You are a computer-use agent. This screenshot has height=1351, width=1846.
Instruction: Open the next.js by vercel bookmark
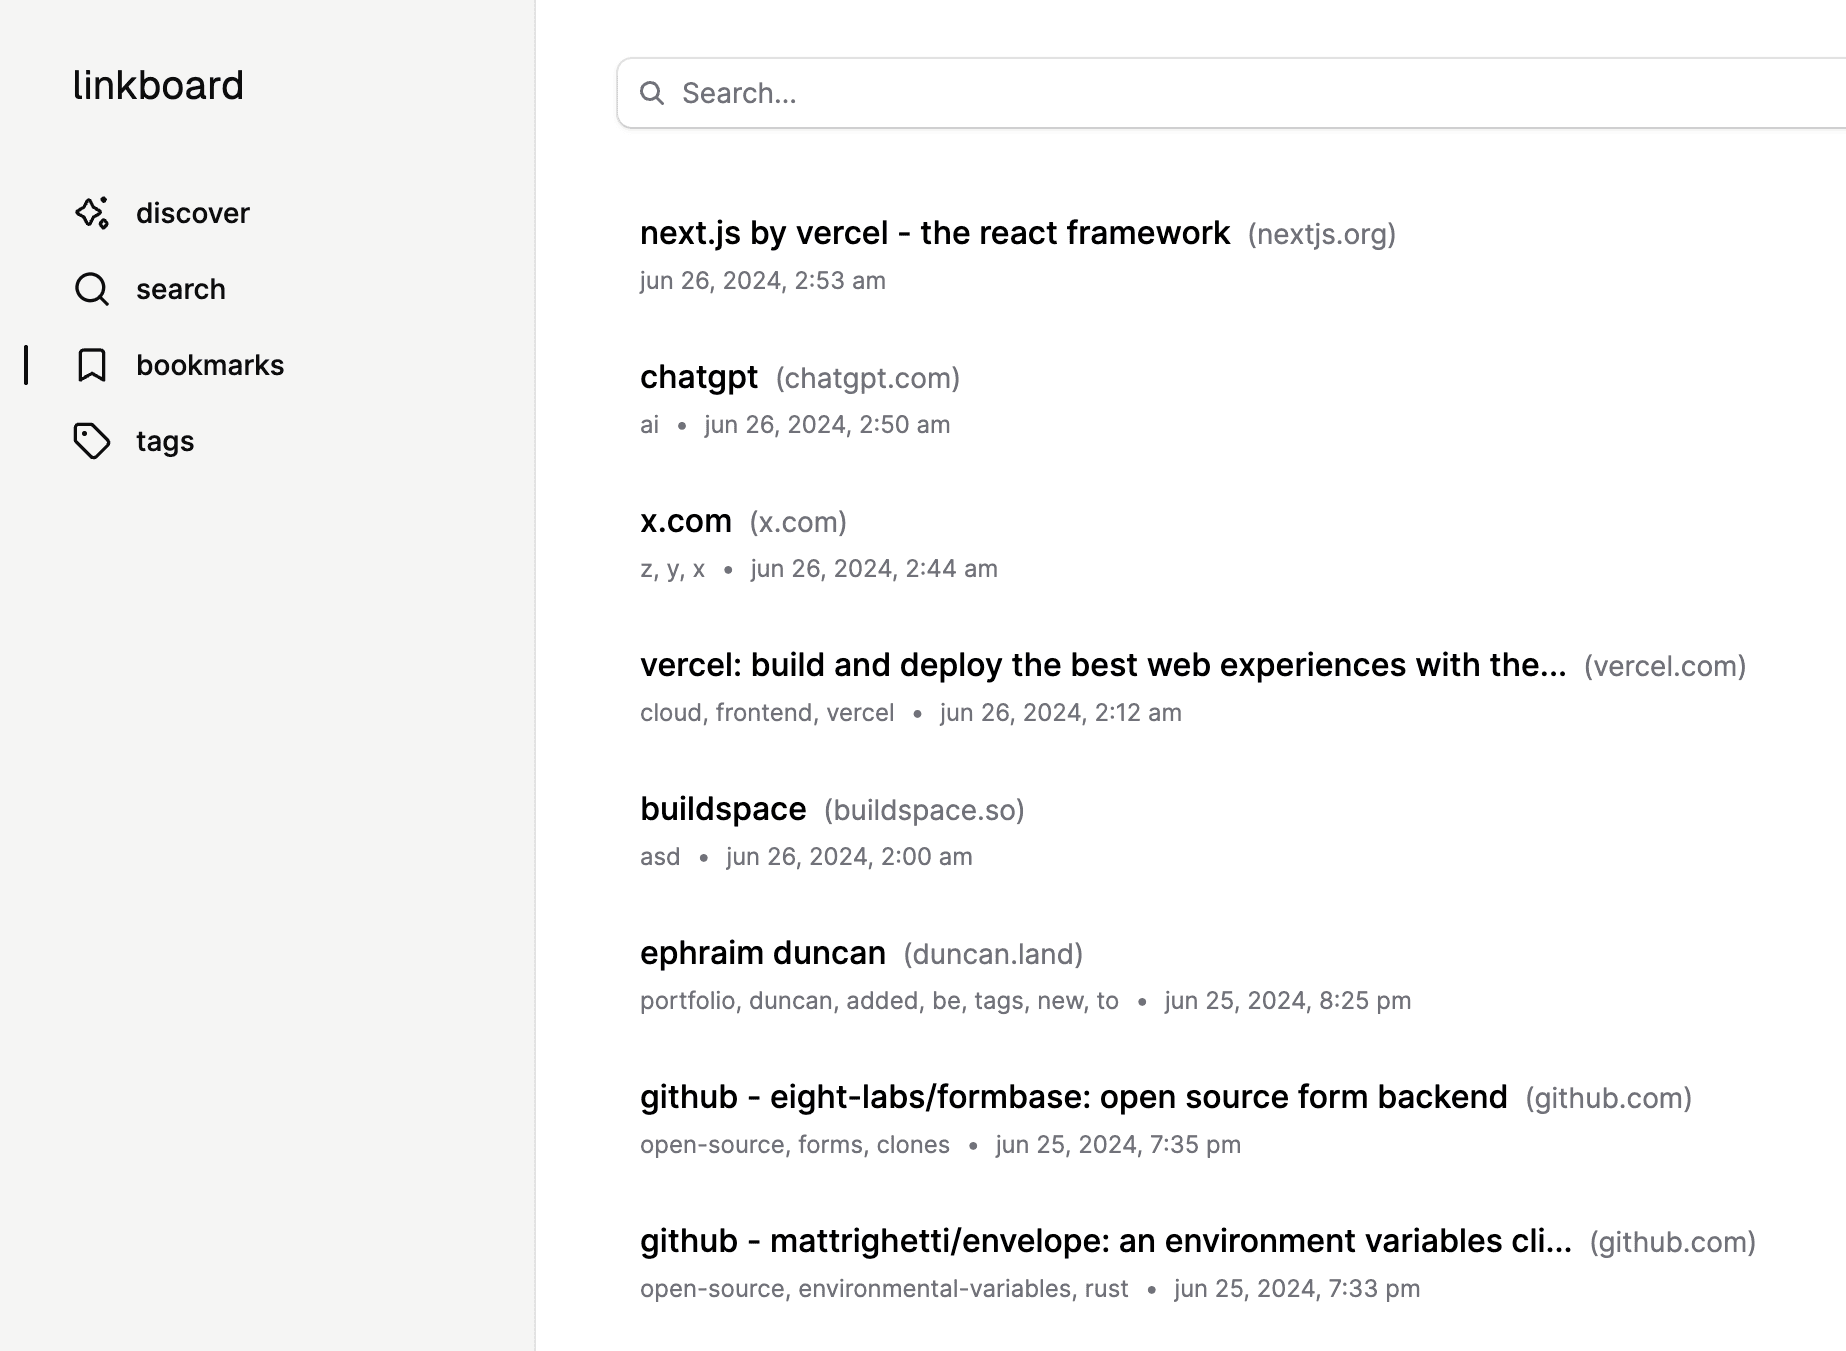[934, 233]
